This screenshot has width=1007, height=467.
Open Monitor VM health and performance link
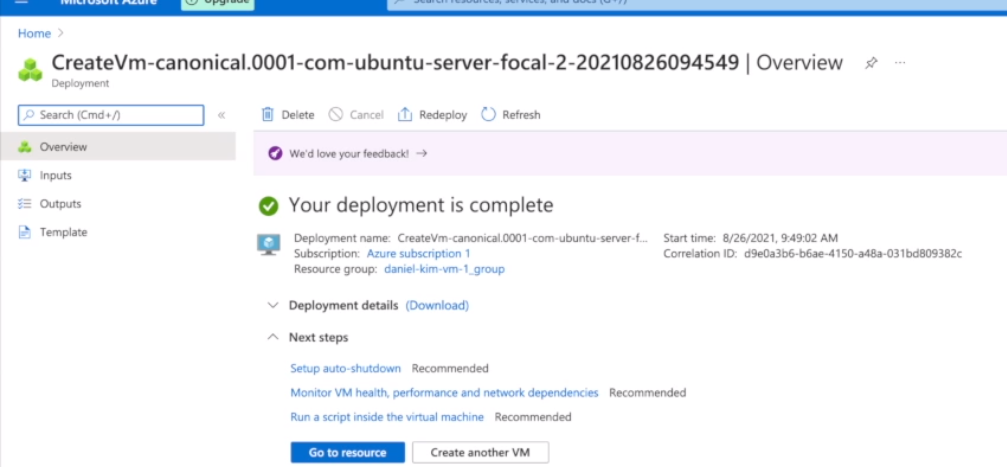pyautogui.click(x=444, y=392)
